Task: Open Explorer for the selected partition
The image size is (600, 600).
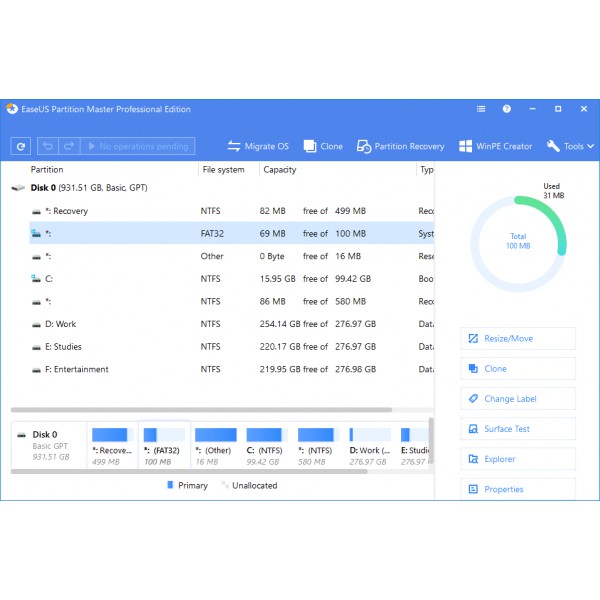Action: [518, 459]
